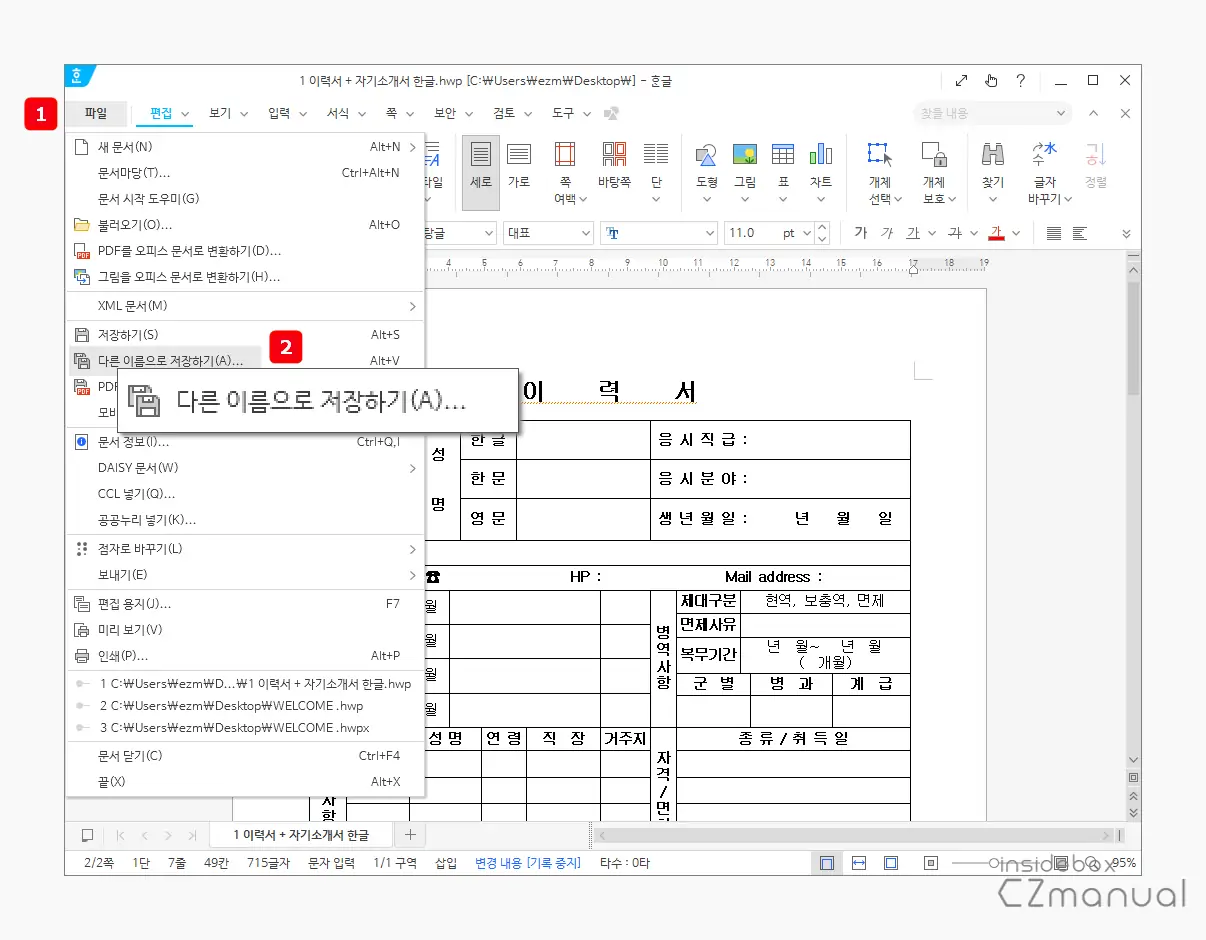1206x940 pixels.
Task: Apply italic with the slanted 가 icon
Action: pos(887,233)
